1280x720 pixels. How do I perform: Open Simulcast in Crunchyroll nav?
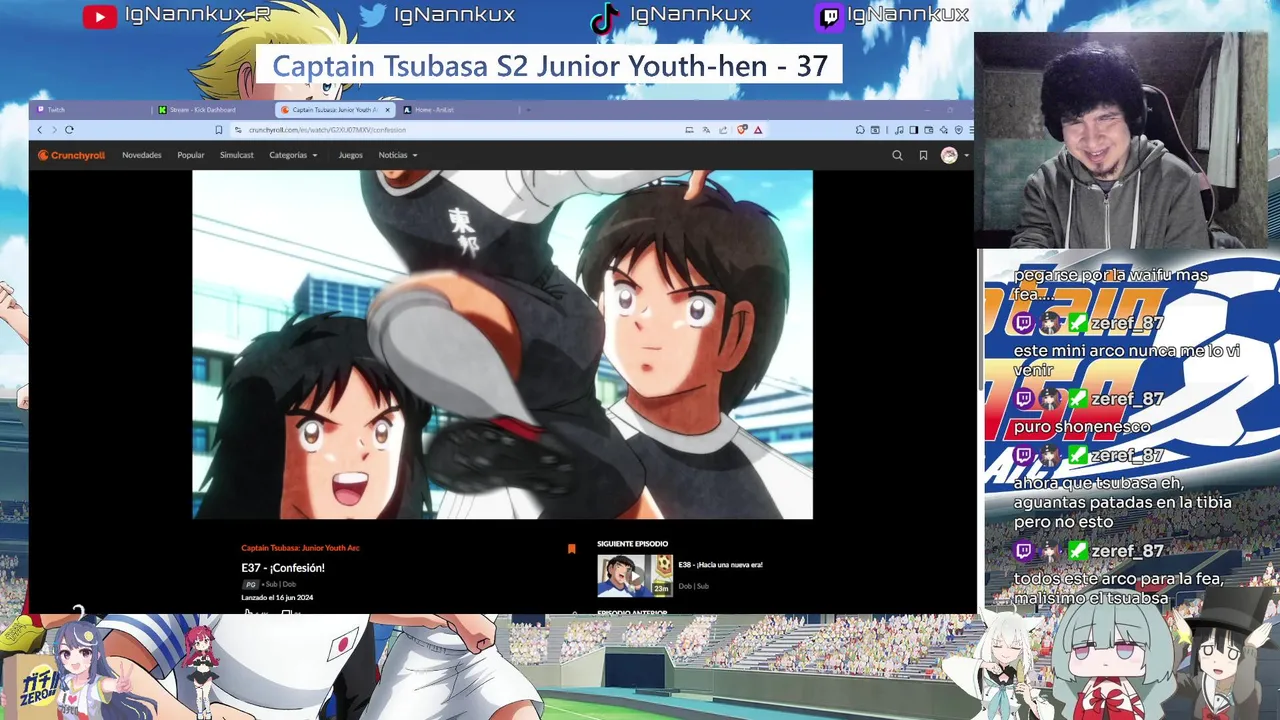(236, 155)
